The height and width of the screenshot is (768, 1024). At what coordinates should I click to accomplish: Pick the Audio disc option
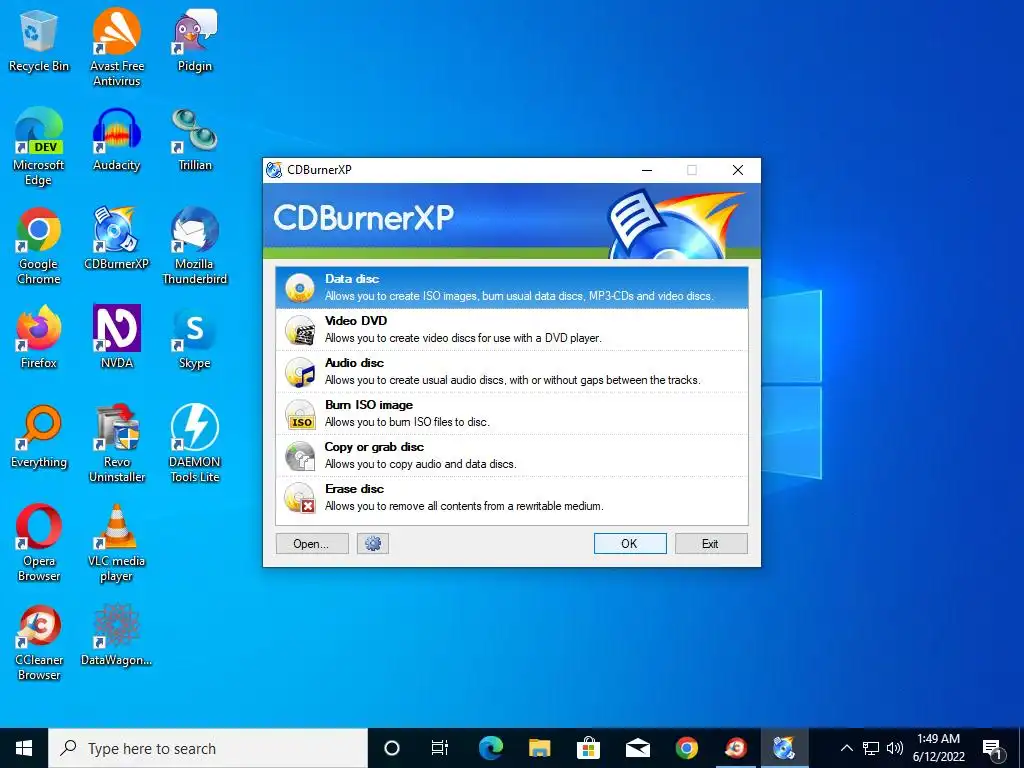pyautogui.click(x=511, y=371)
